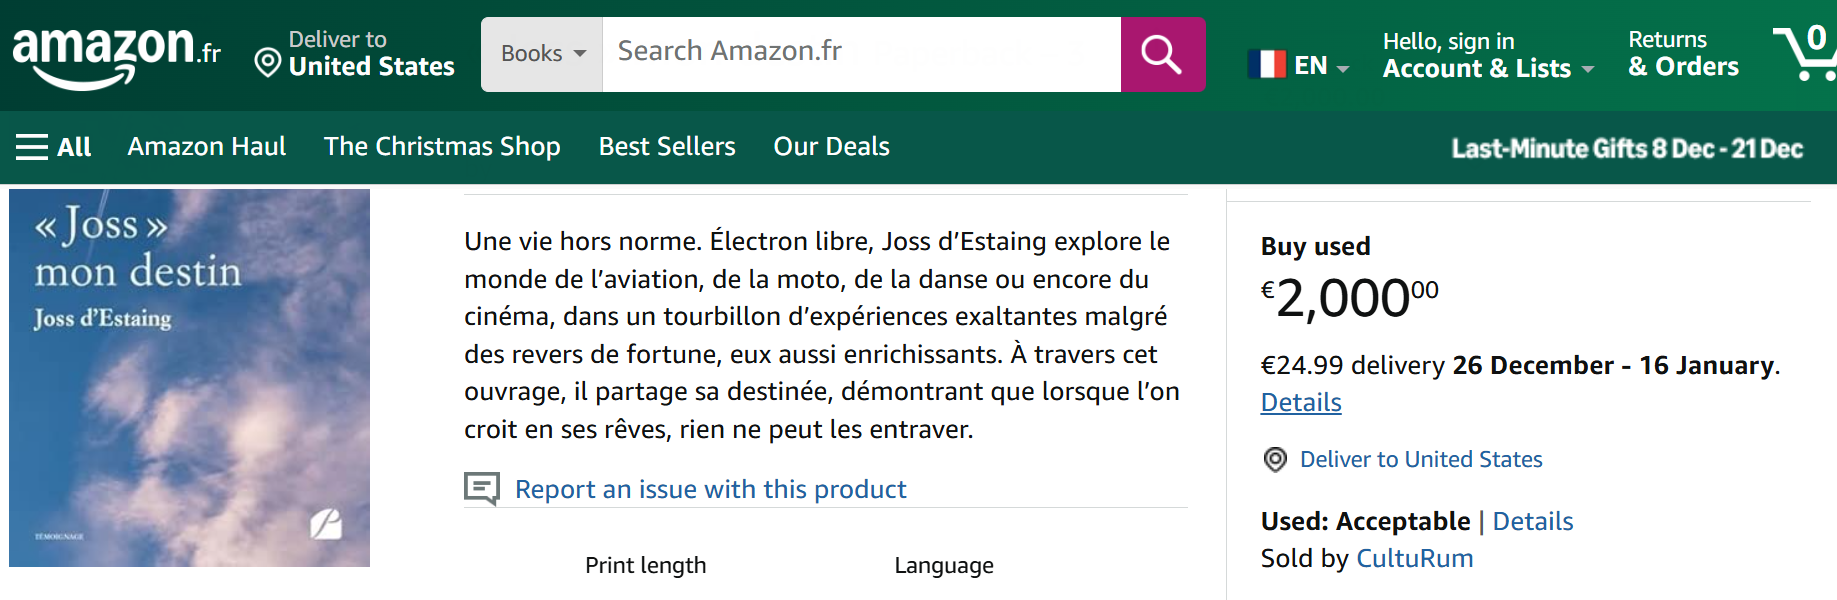The height and width of the screenshot is (600, 1837).
Task: Select Our Deals in navigation
Action: point(831,147)
